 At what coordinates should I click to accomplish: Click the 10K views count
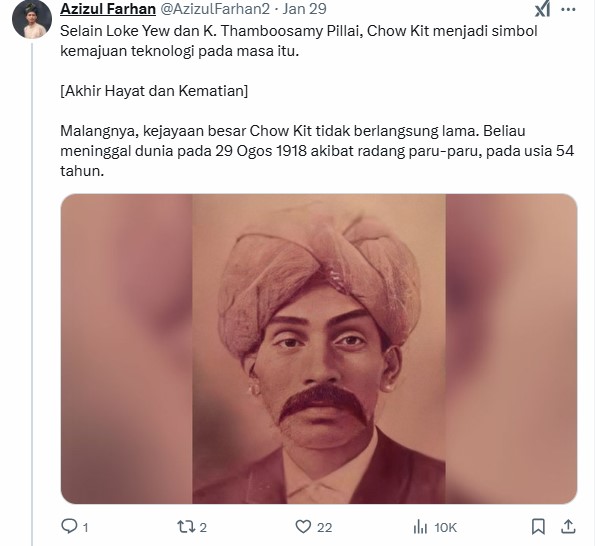pyautogui.click(x=445, y=527)
